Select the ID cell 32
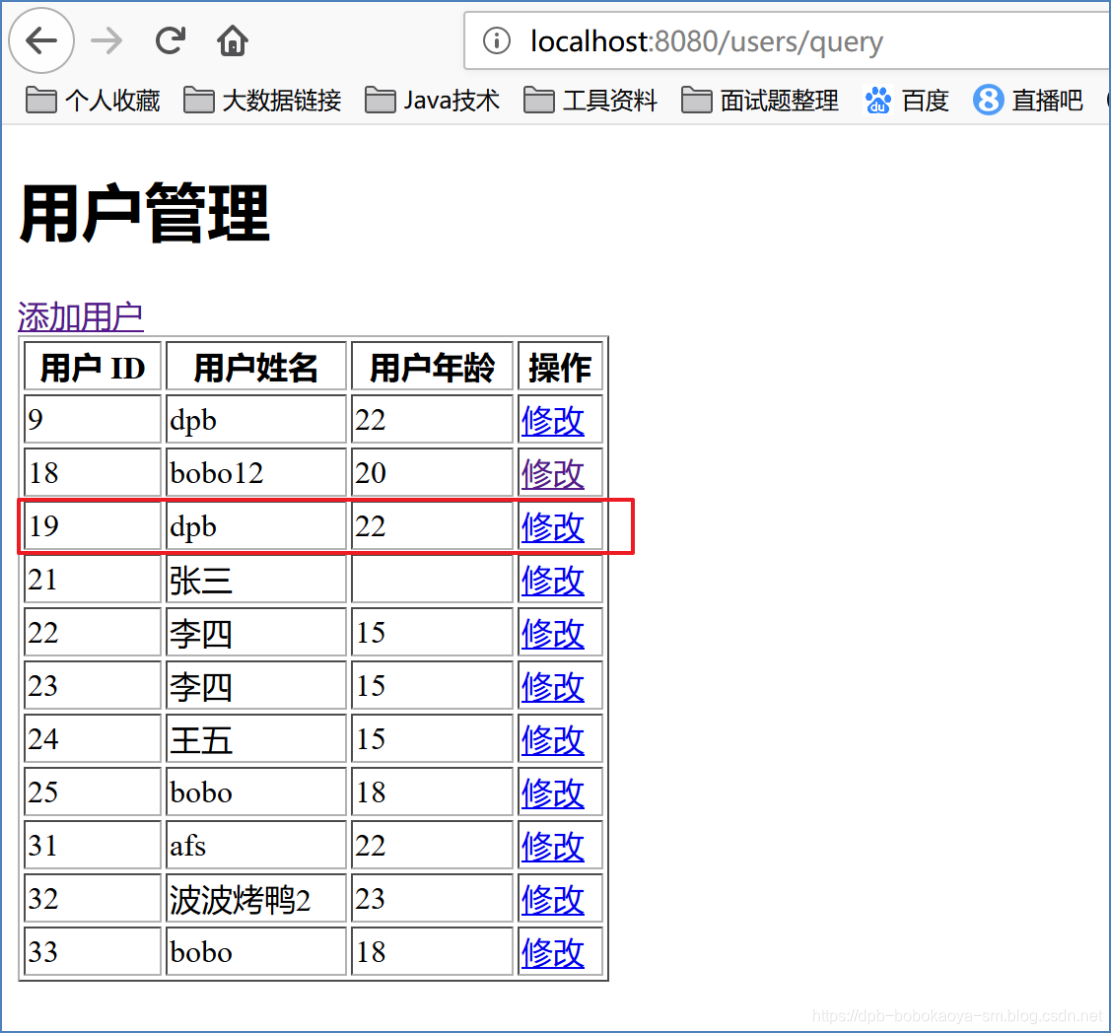The height and width of the screenshot is (1034, 1112). [x=93, y=899]
